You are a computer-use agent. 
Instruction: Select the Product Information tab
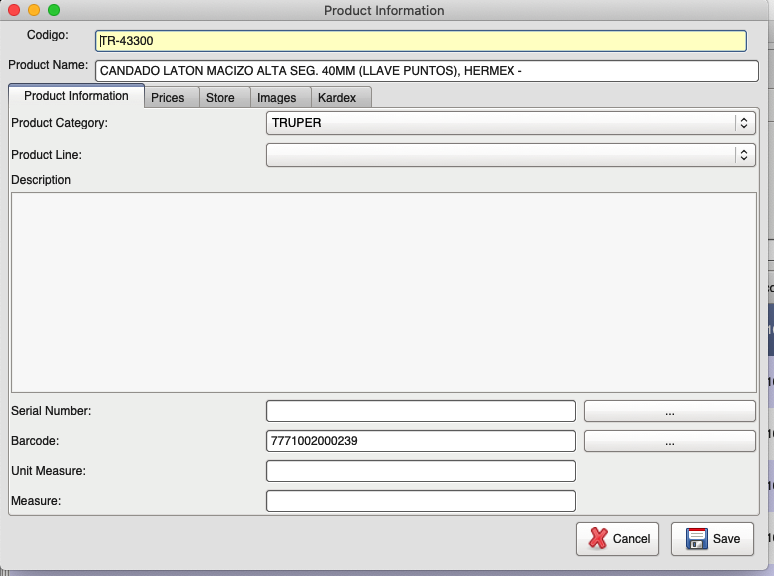pos(76,96)
